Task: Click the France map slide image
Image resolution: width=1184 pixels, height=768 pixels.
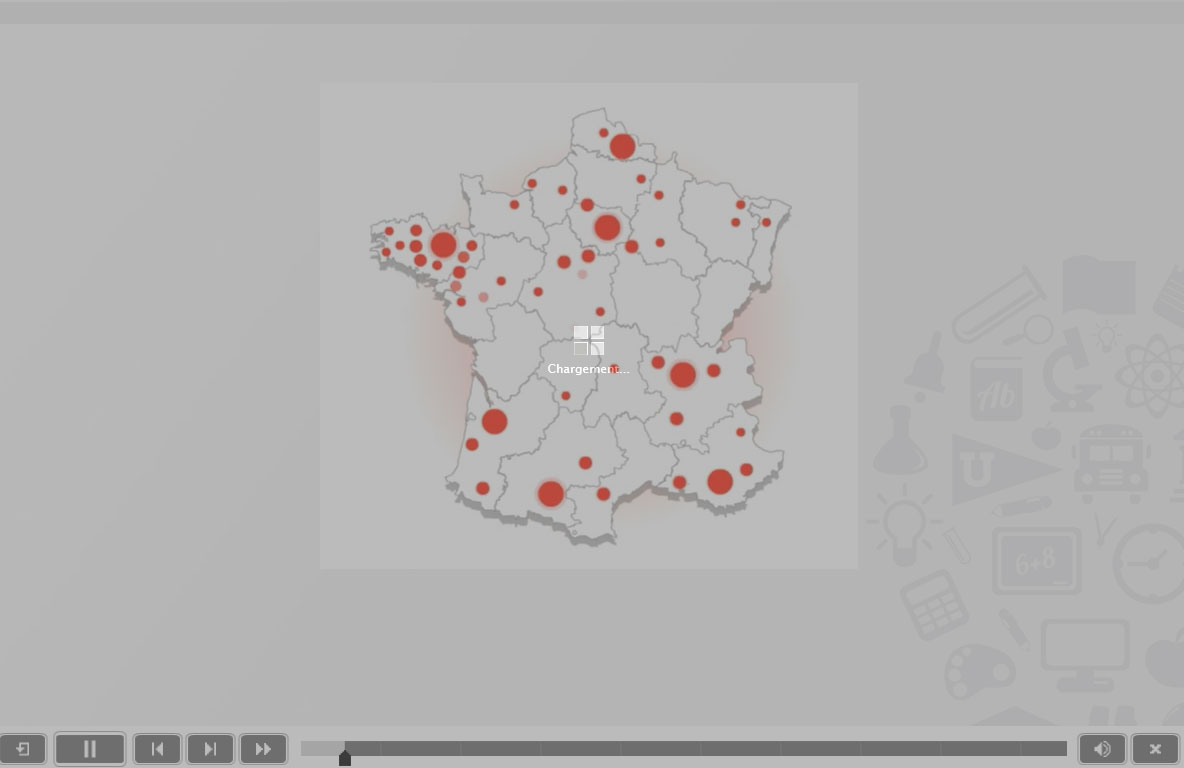Action: point(589,325)
